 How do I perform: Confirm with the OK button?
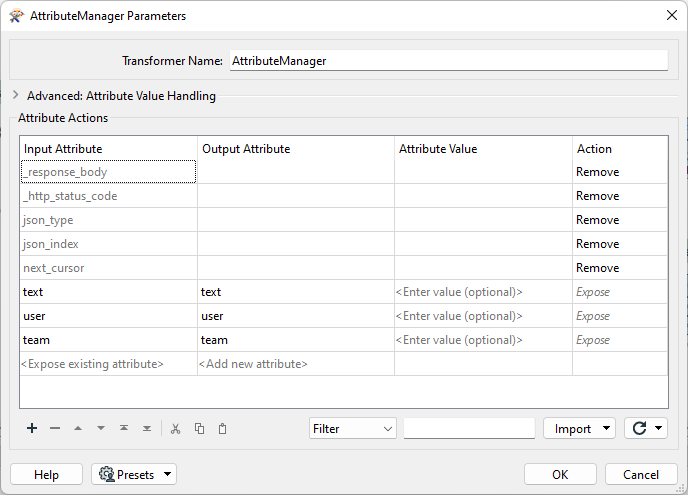560,474
